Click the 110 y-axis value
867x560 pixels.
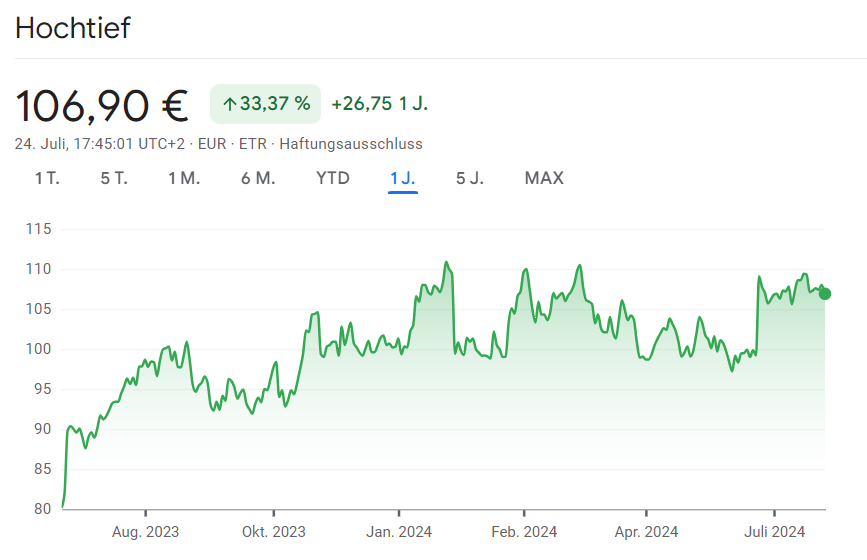click(38, 269)
